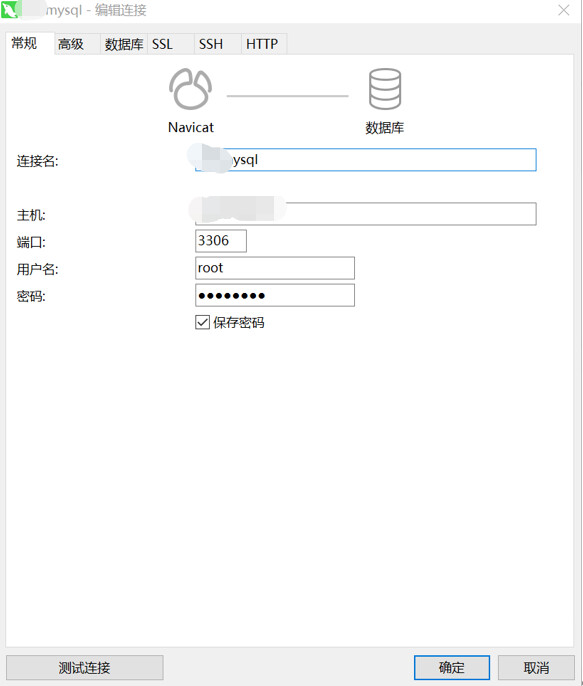Click the database cylinder icon
583x686 pixels.
(384, 89)
